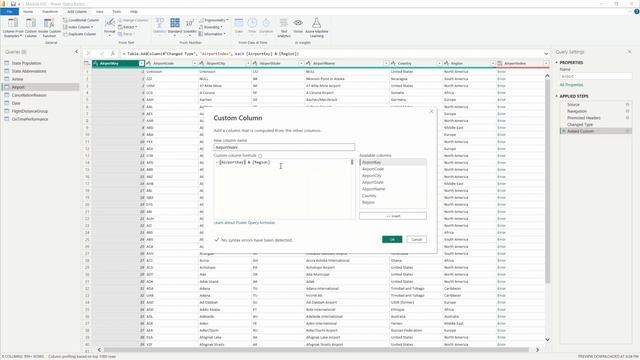Open the File tab
This screenshot has width=640, height=360.
tap(9, 11)
